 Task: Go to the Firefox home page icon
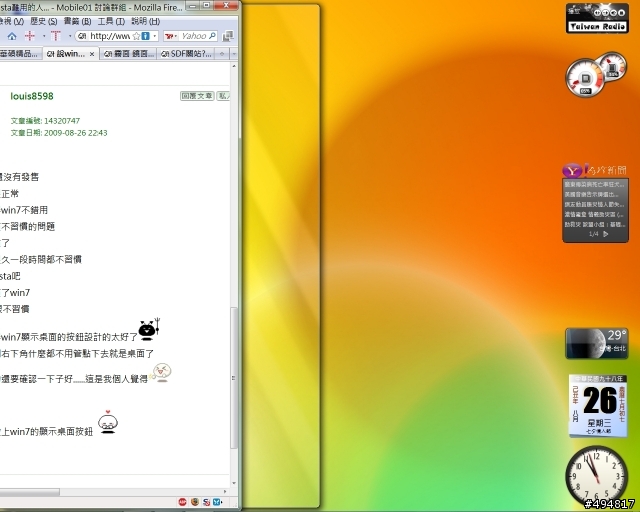(x=12, y=36)
